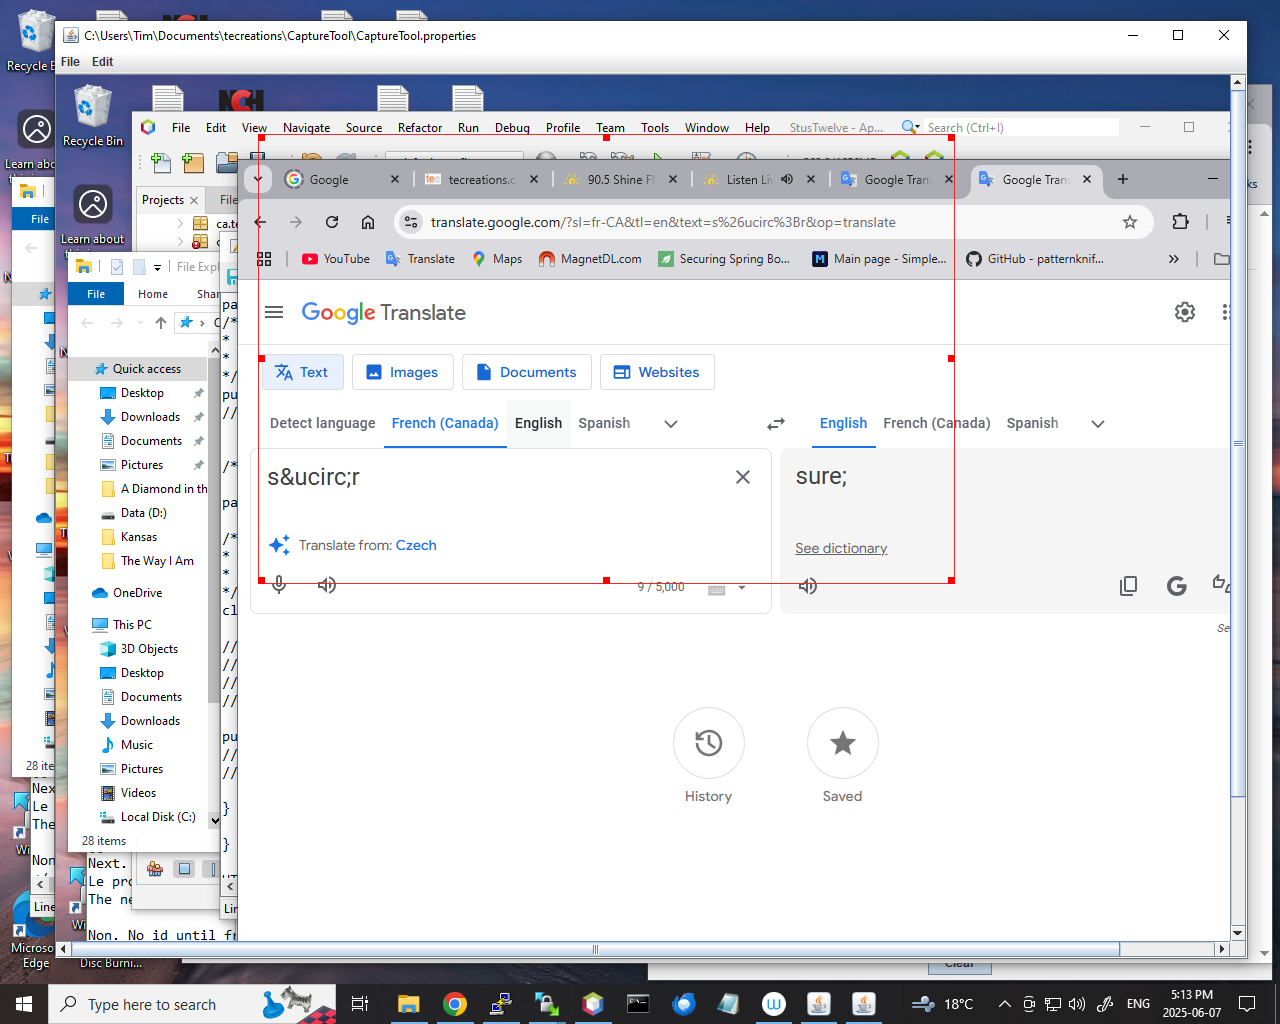
Task: Open new Chrome tab with plus icon
Action: pos(1123,179)
